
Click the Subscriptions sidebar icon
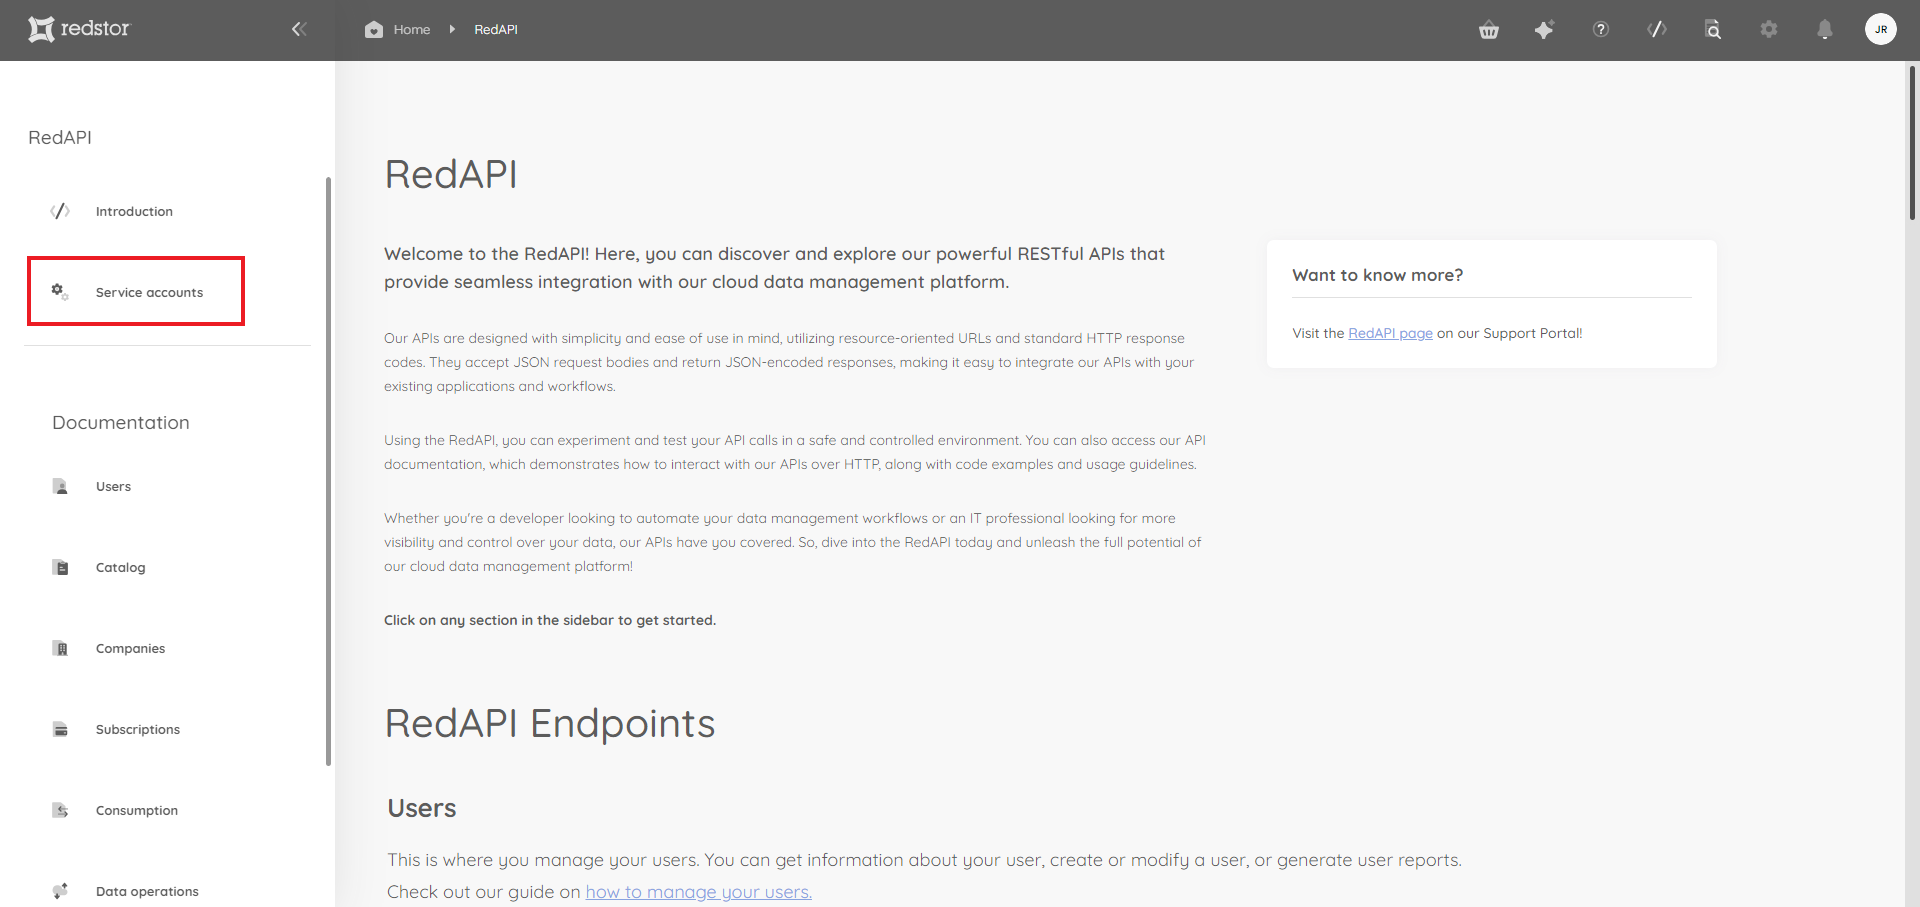(x=61, y=729)
